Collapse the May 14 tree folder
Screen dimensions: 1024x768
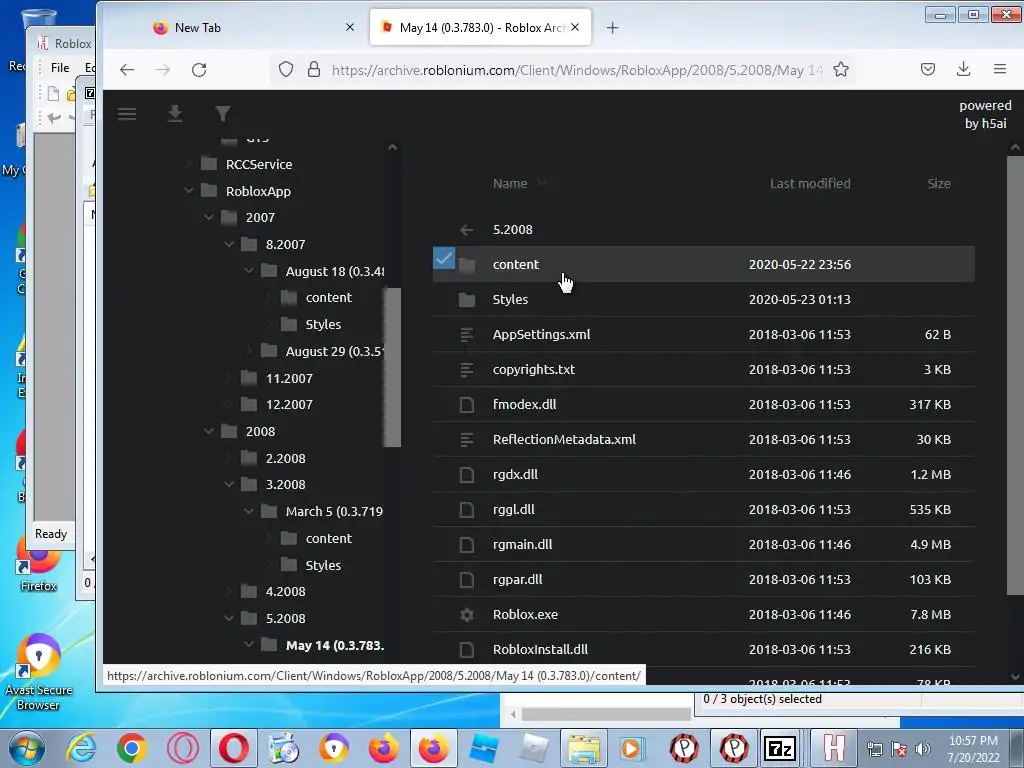[249, 645]
